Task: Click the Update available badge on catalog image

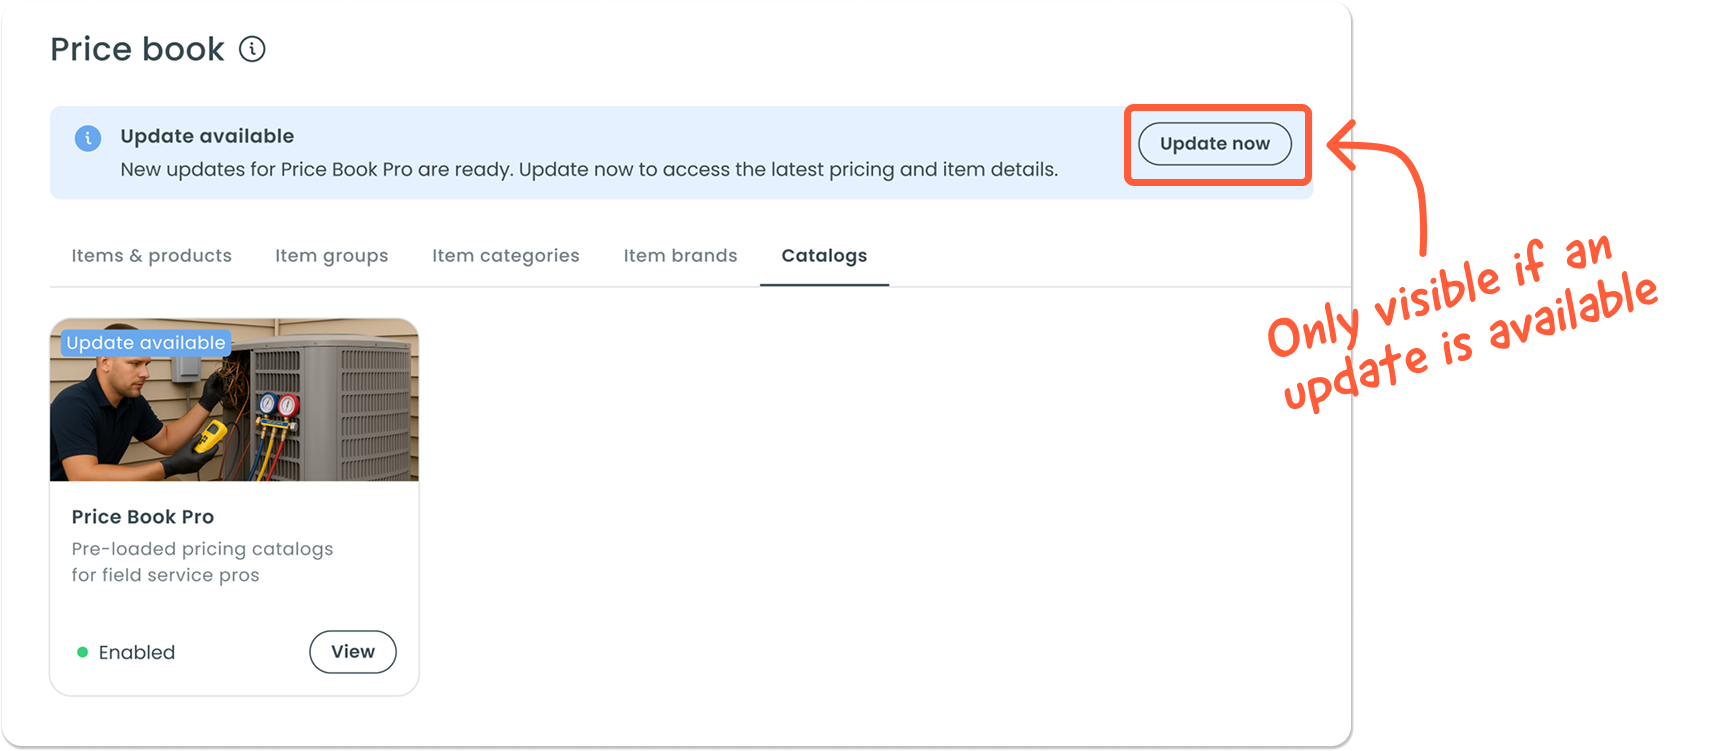Action: [146, 343]
